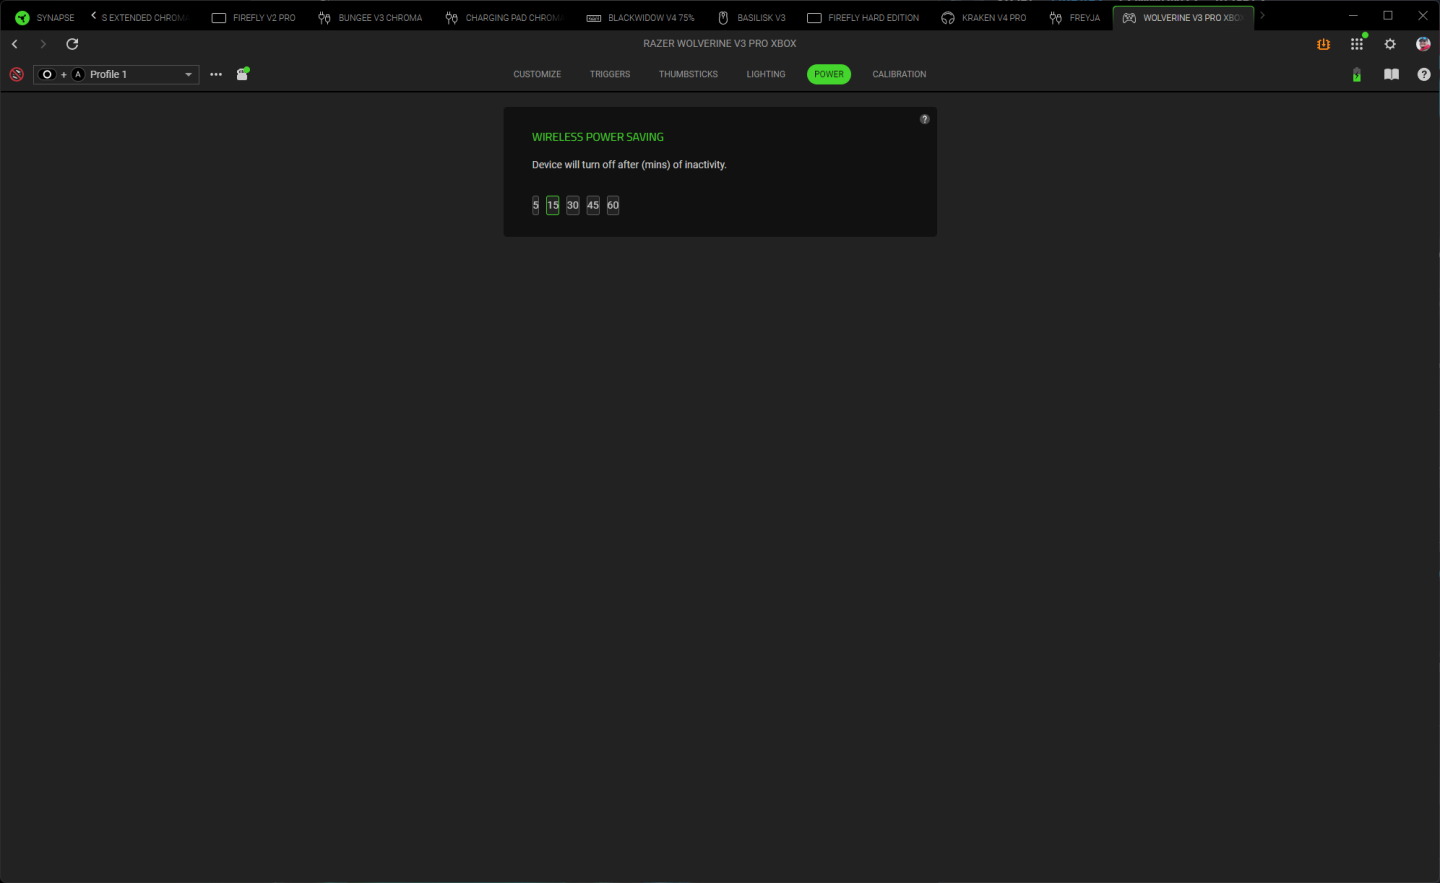Close the Synapse window
This screenshot has width=1440, height=883.
[x=1423, y=16]
